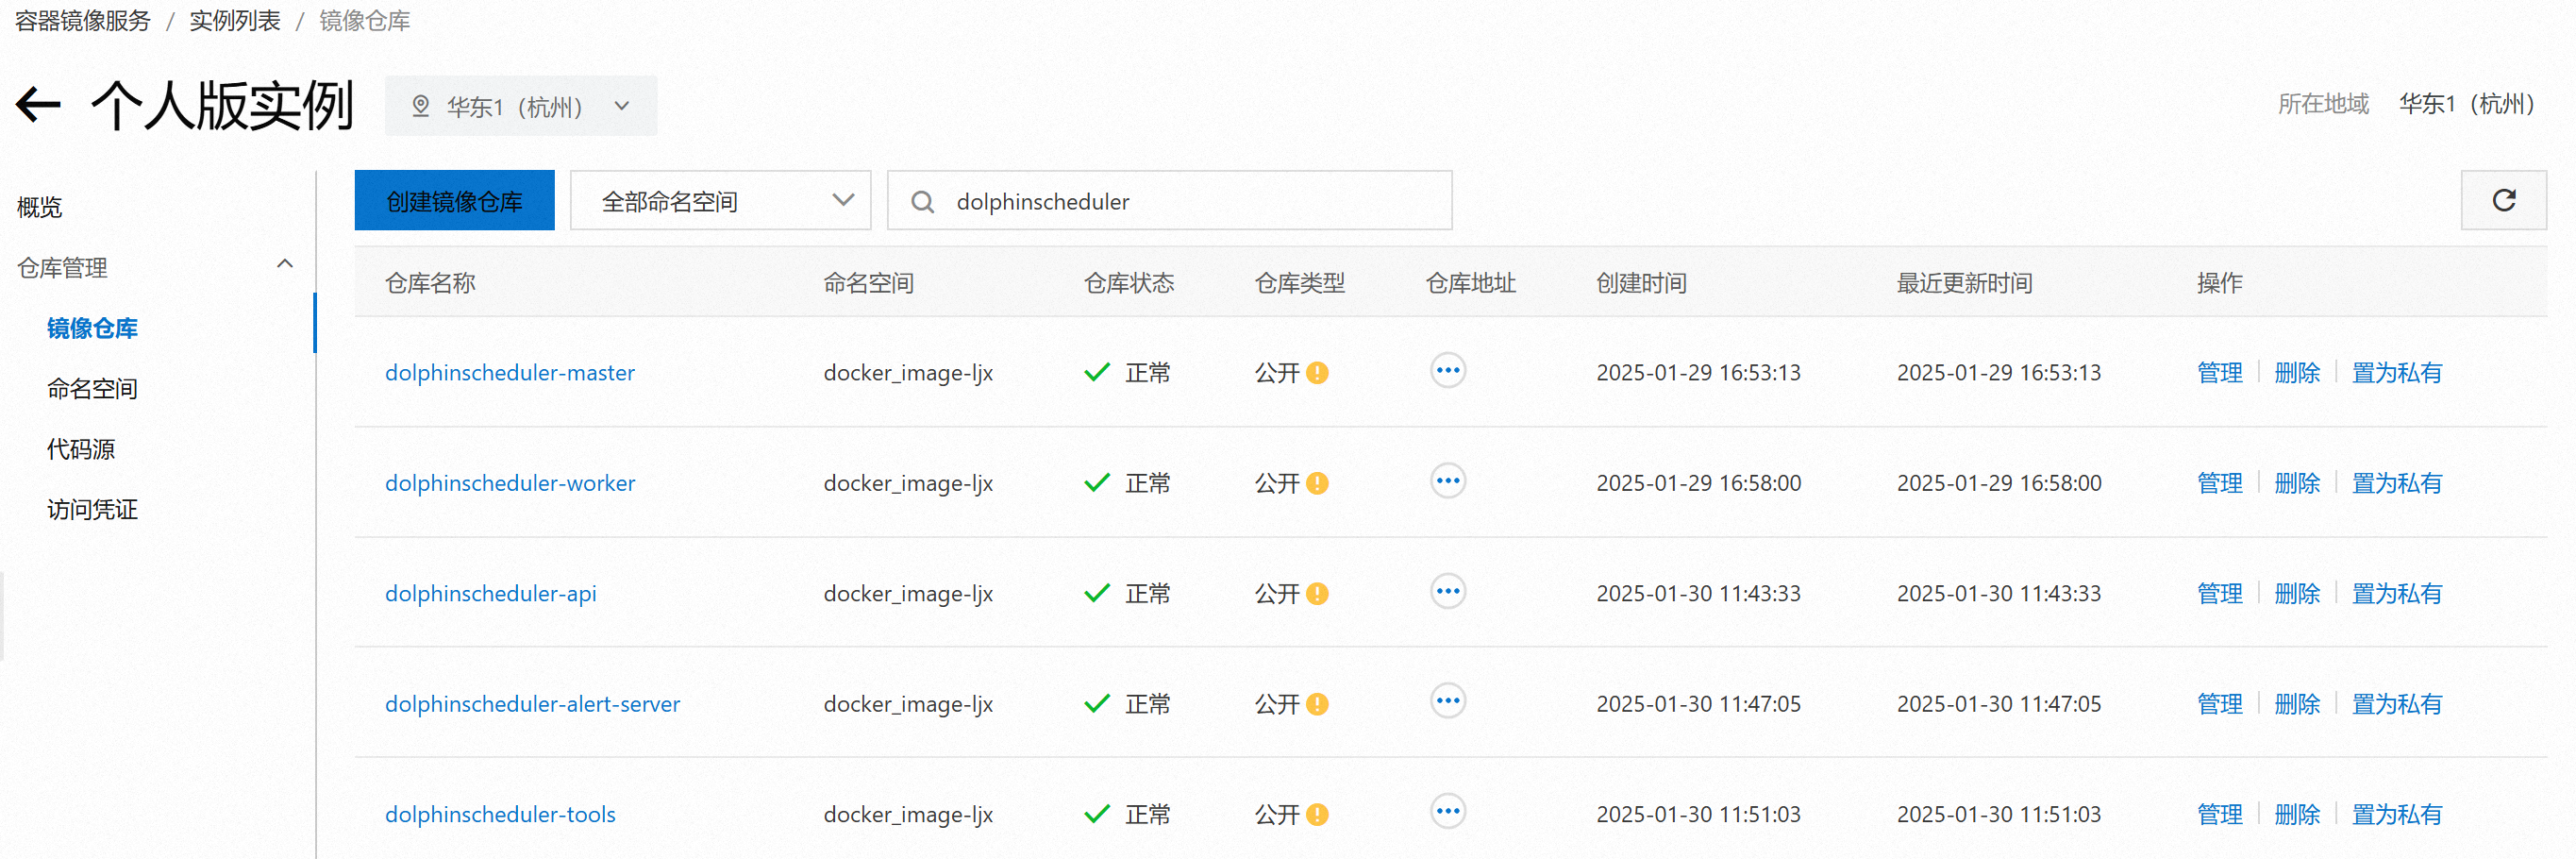Open 概览 in the sidebar
Viewport: 2576px width, 859px height.
[40, 207]
